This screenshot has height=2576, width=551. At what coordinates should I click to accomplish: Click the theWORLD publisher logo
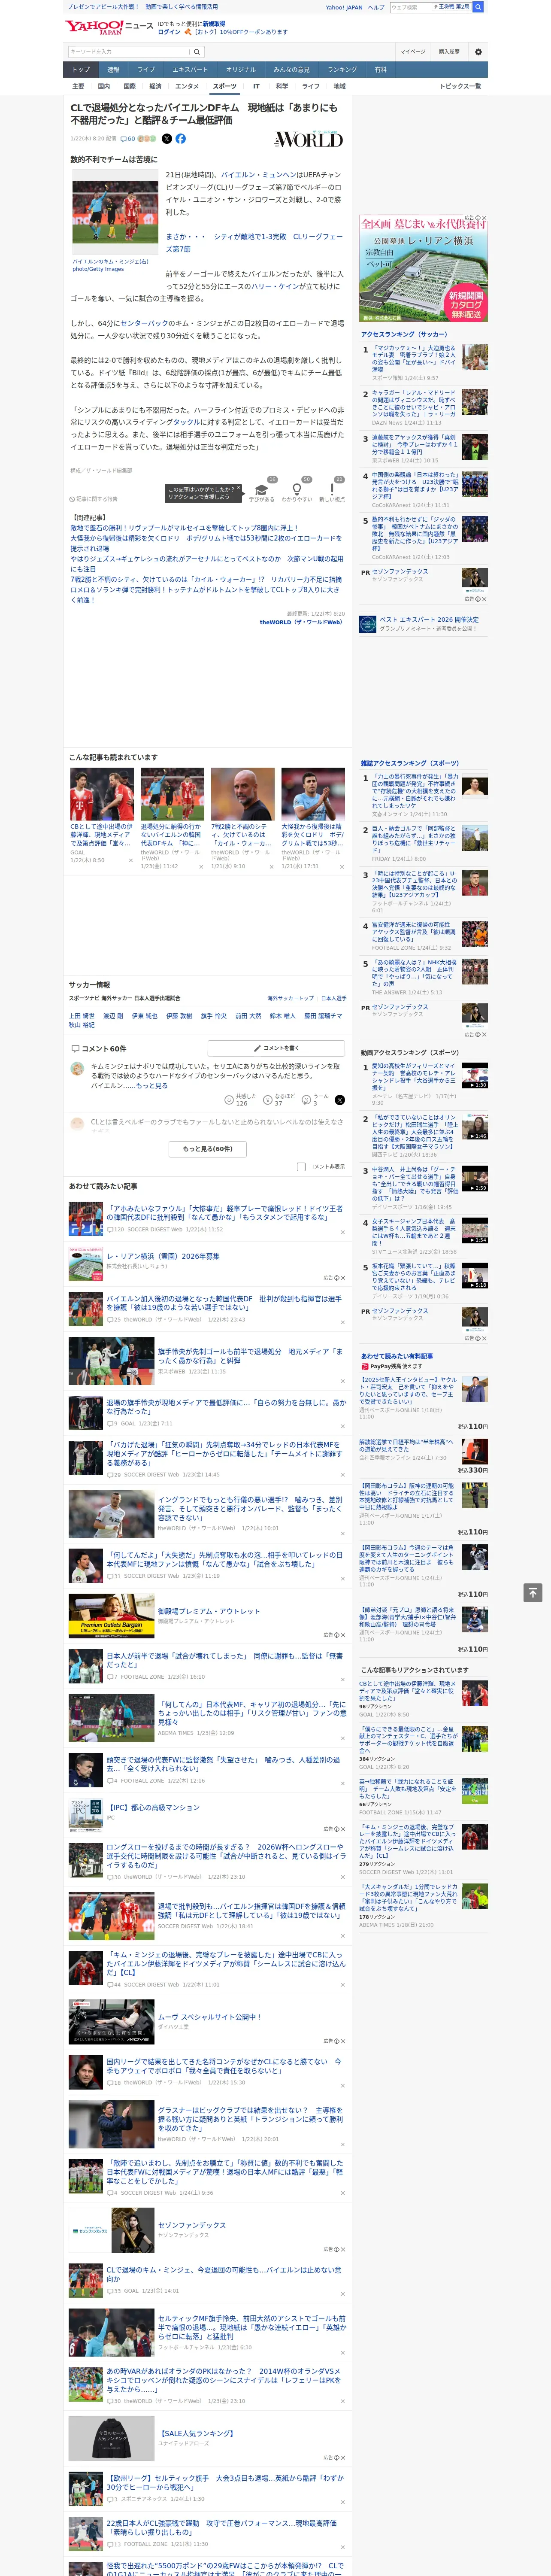(308, 139)
